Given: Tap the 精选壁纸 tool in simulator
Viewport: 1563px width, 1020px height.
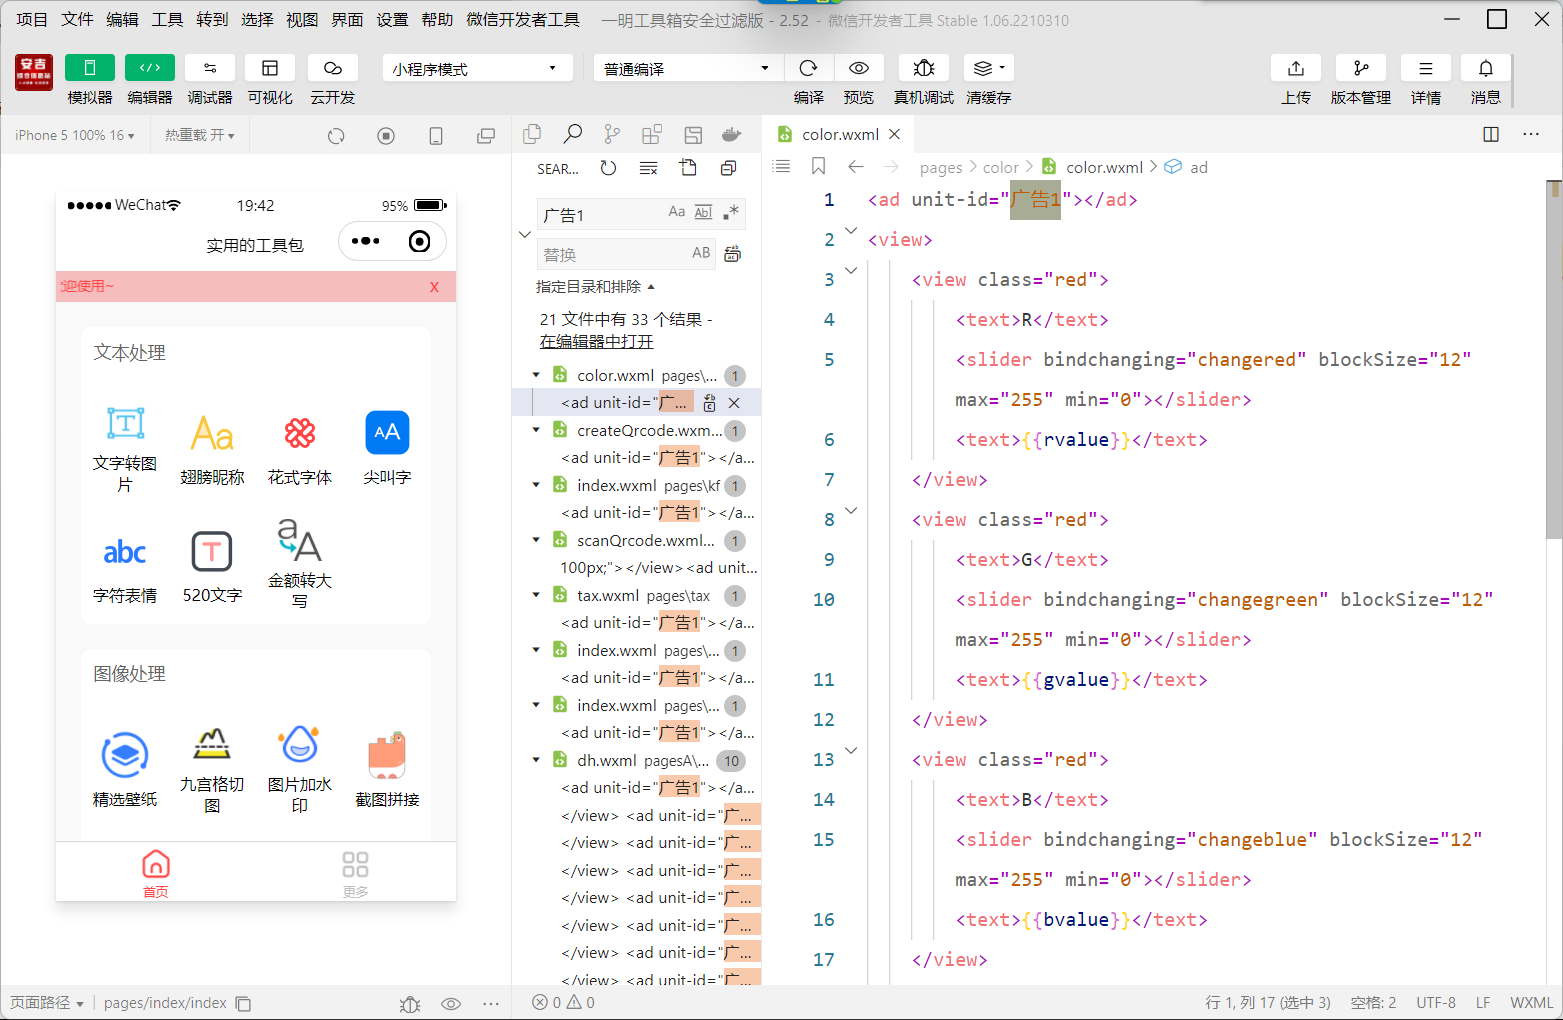Looking at the screenshot, I should (x=125, y=770).
